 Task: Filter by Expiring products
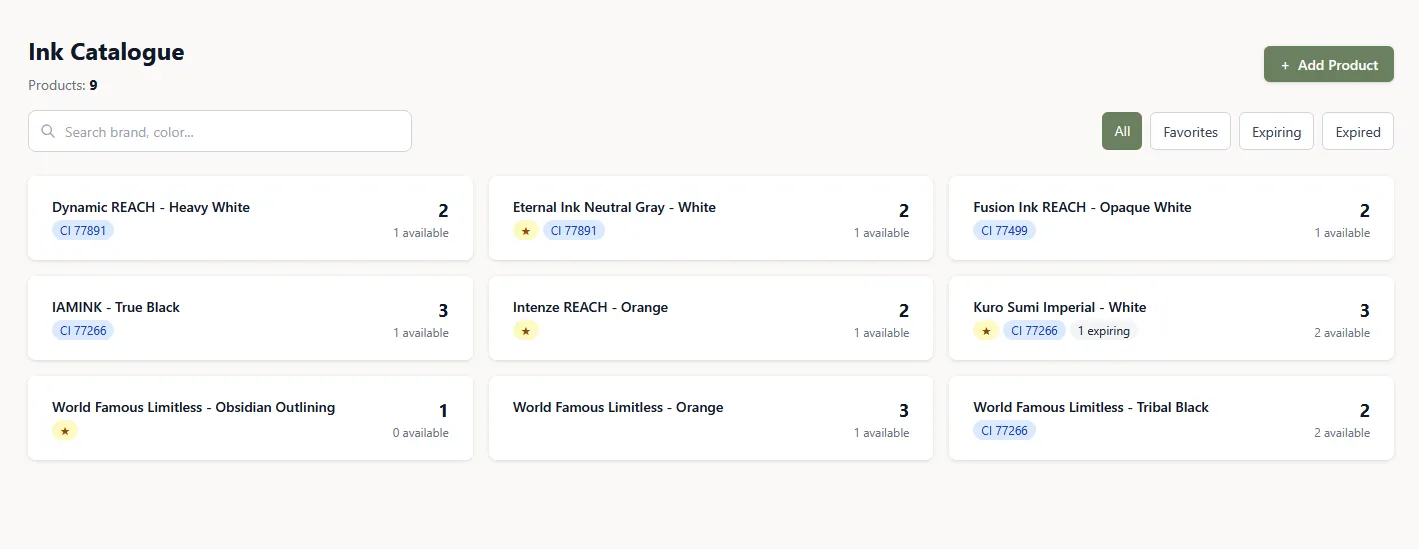1276,131
